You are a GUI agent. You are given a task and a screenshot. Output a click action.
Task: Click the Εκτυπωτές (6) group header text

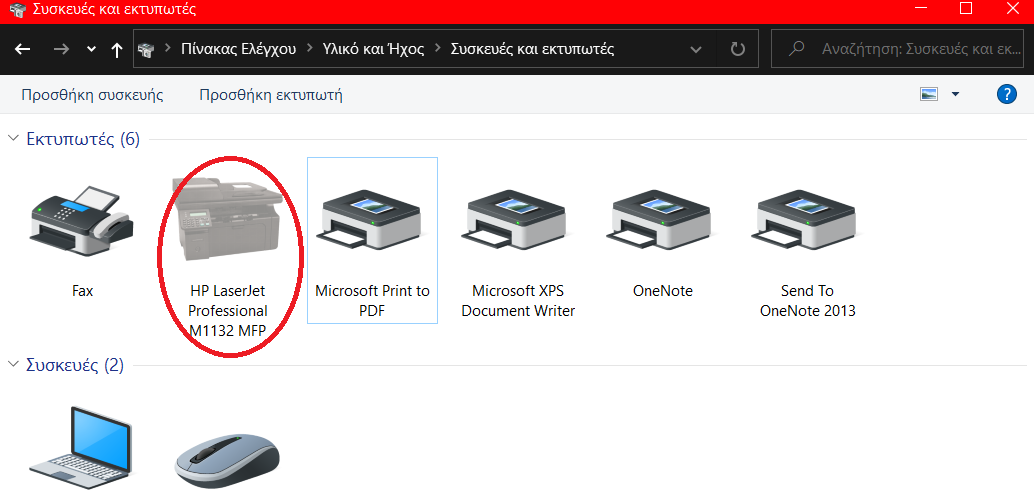83,139
